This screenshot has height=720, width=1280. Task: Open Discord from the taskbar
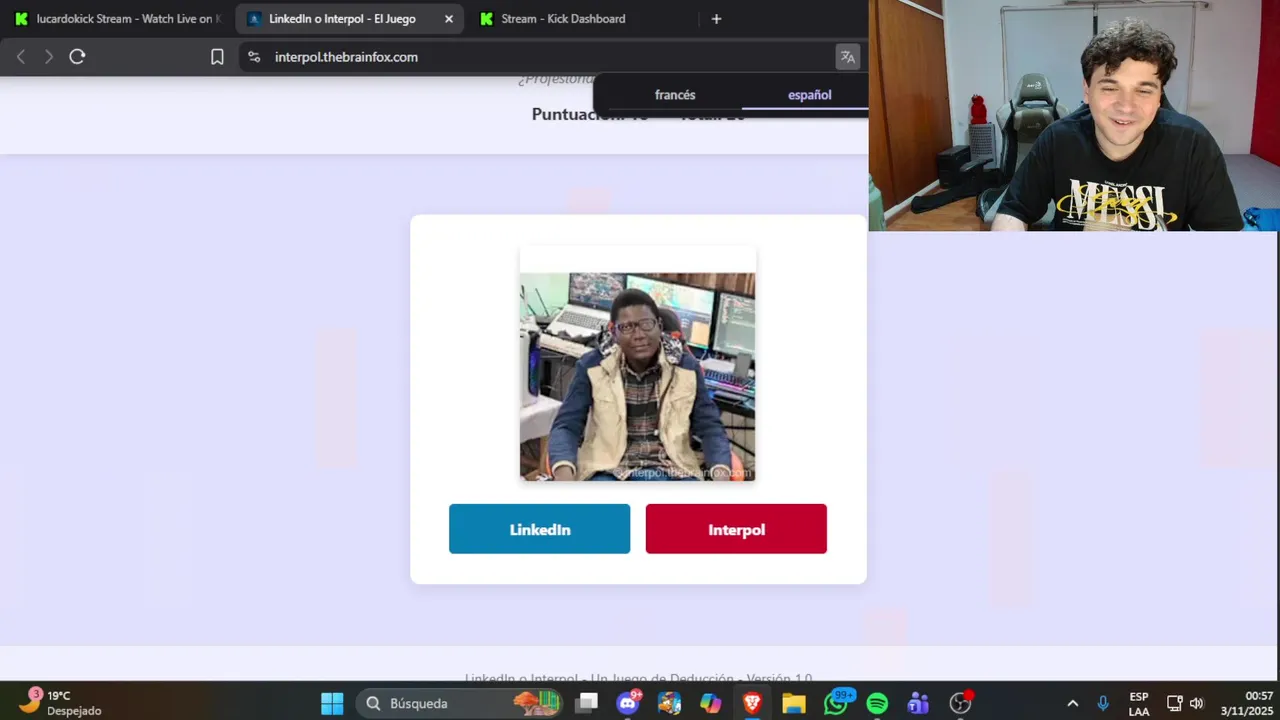(x=628, y=703)
